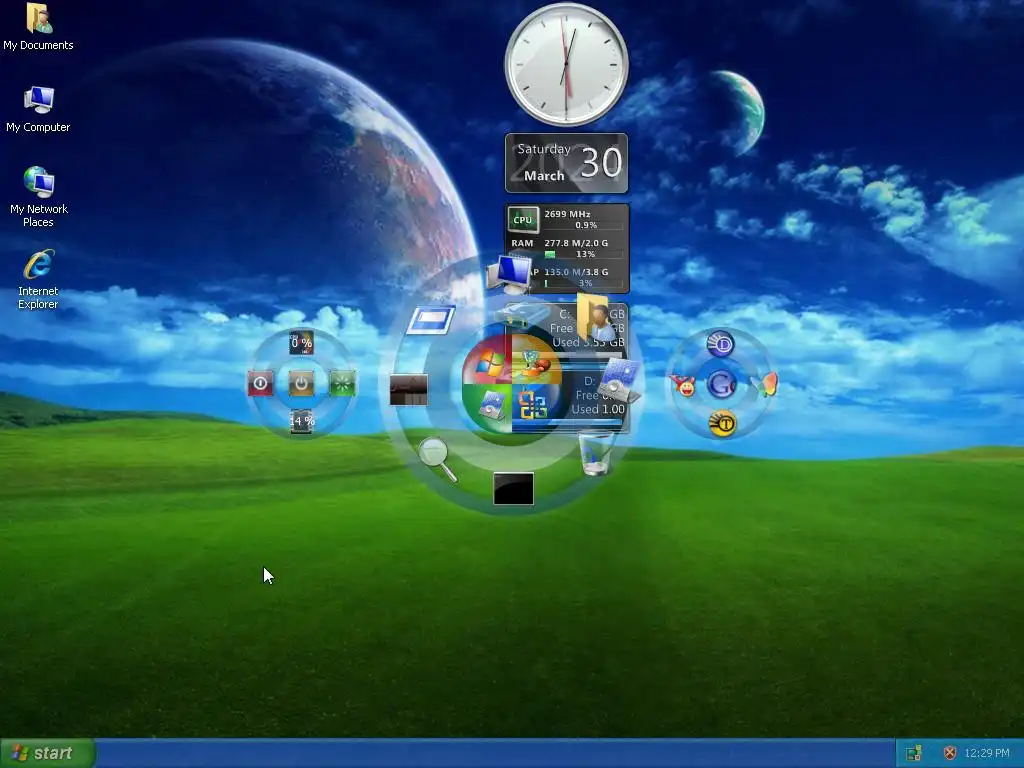Open the user folder icon on the ring
1024x768 pixels.
click(x=595, y=317)
